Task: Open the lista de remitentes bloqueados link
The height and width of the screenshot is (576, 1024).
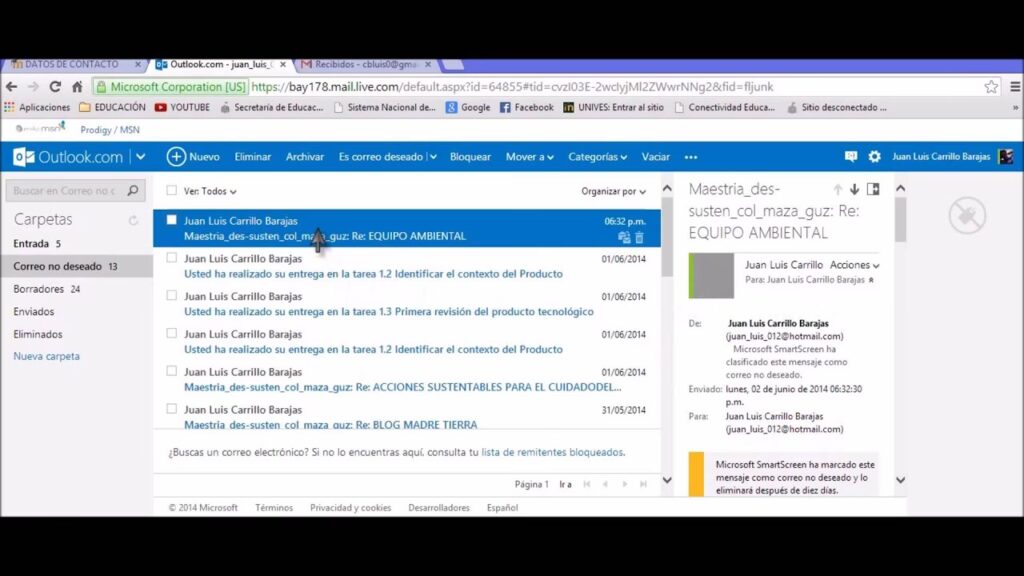Action: point(553,452)
